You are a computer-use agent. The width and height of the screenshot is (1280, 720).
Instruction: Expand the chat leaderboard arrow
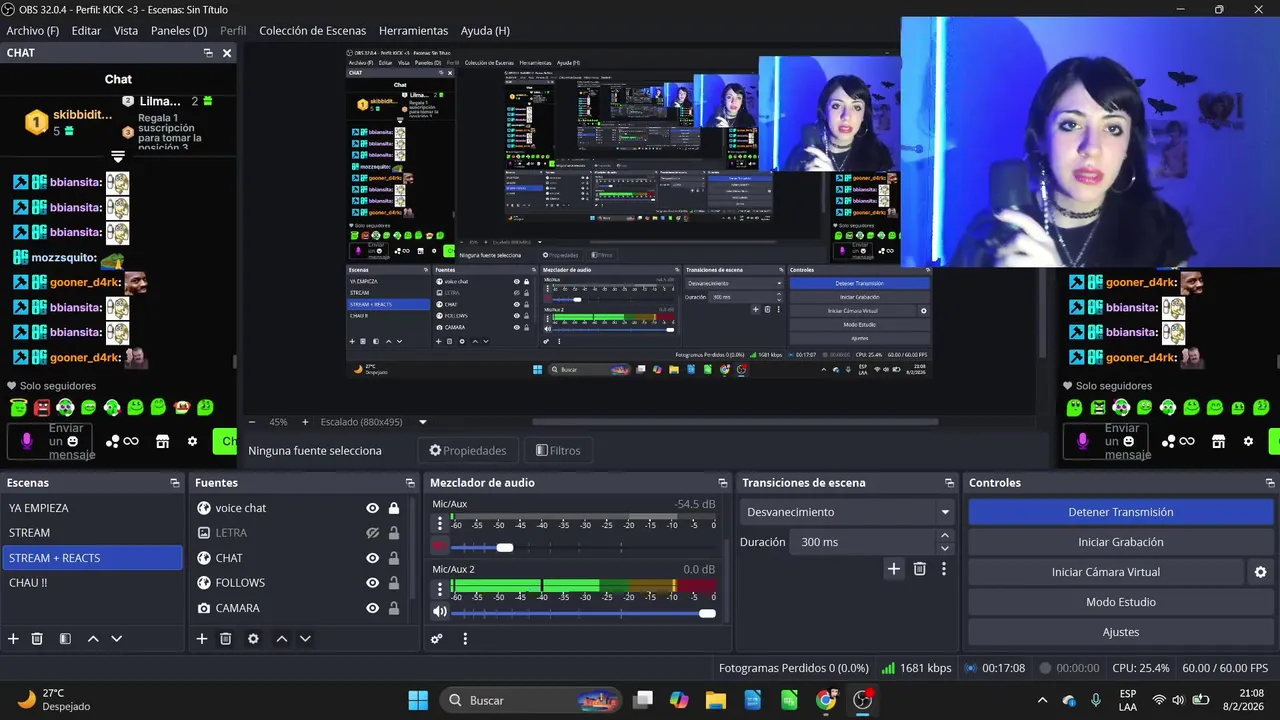tap(118, 157)
